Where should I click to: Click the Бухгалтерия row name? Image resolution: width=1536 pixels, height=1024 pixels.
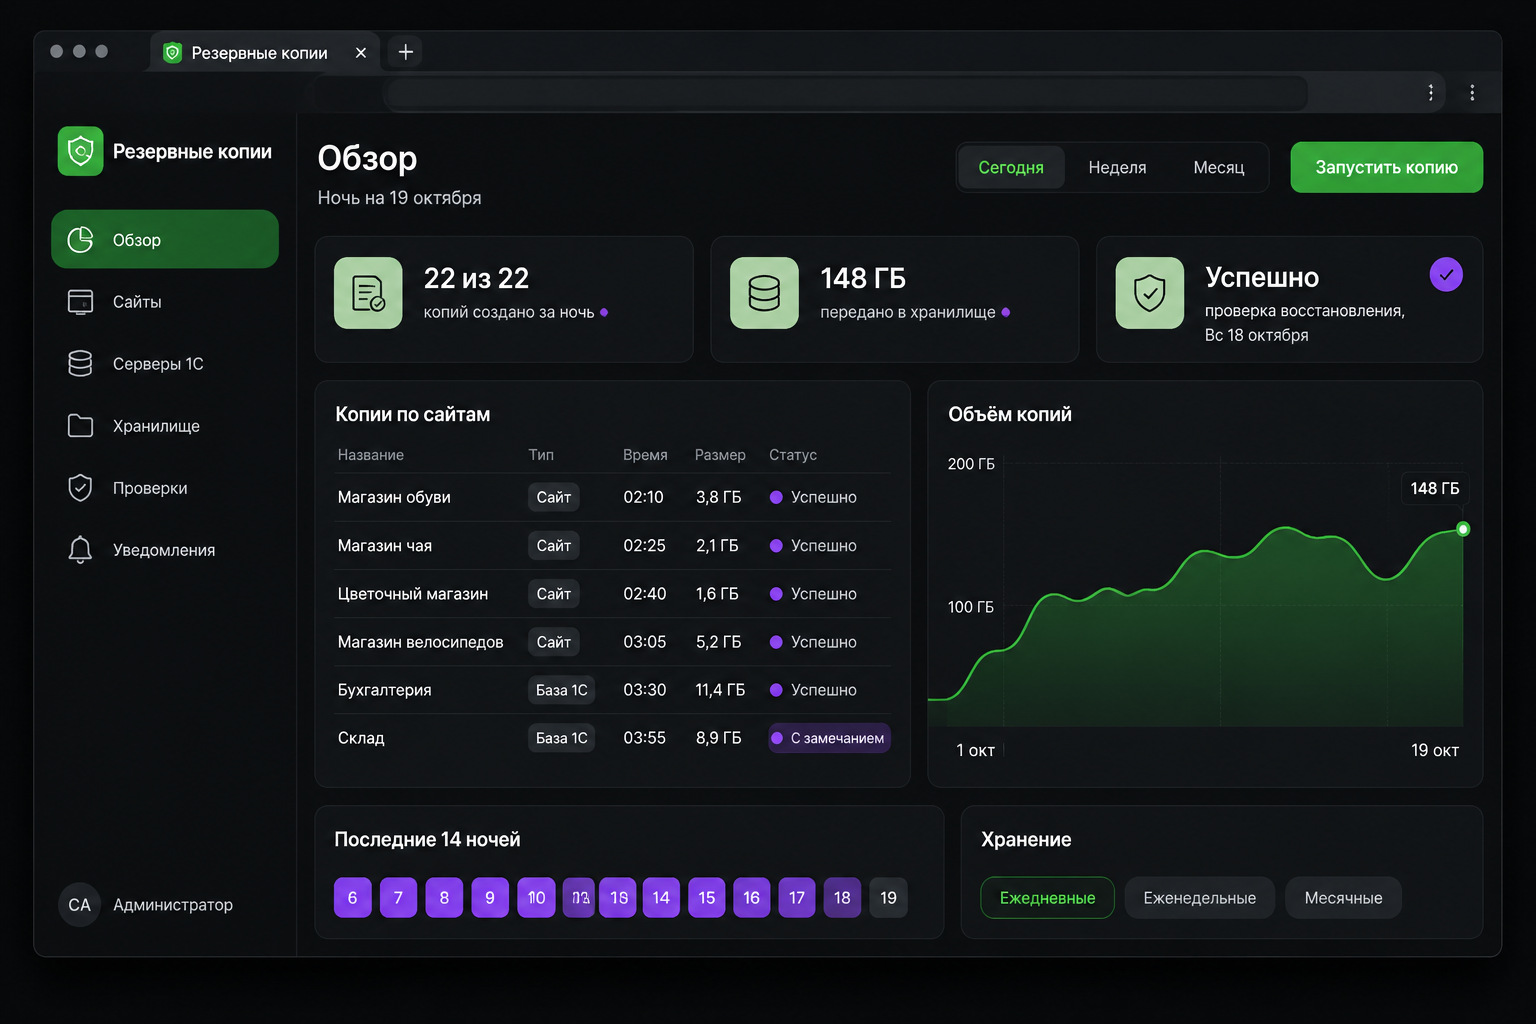(384, 690)
